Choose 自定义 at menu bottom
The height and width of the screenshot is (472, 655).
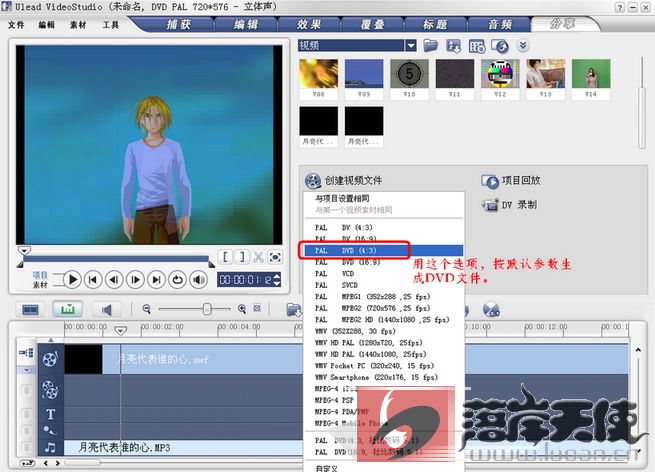(x=383, y=468)
